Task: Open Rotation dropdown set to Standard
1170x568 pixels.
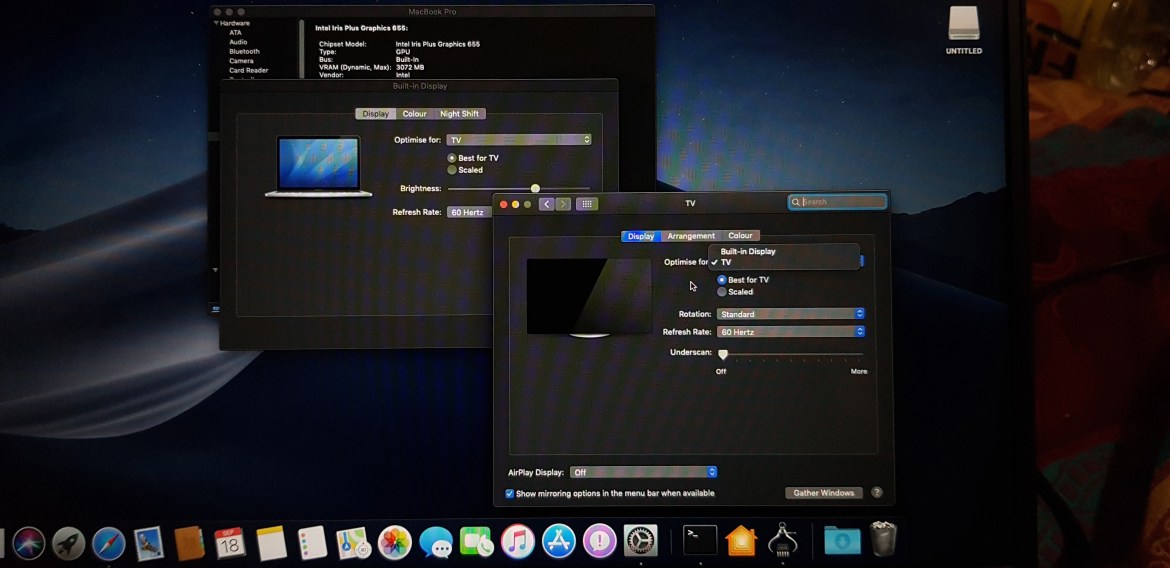Action: (x=790, y=314)
